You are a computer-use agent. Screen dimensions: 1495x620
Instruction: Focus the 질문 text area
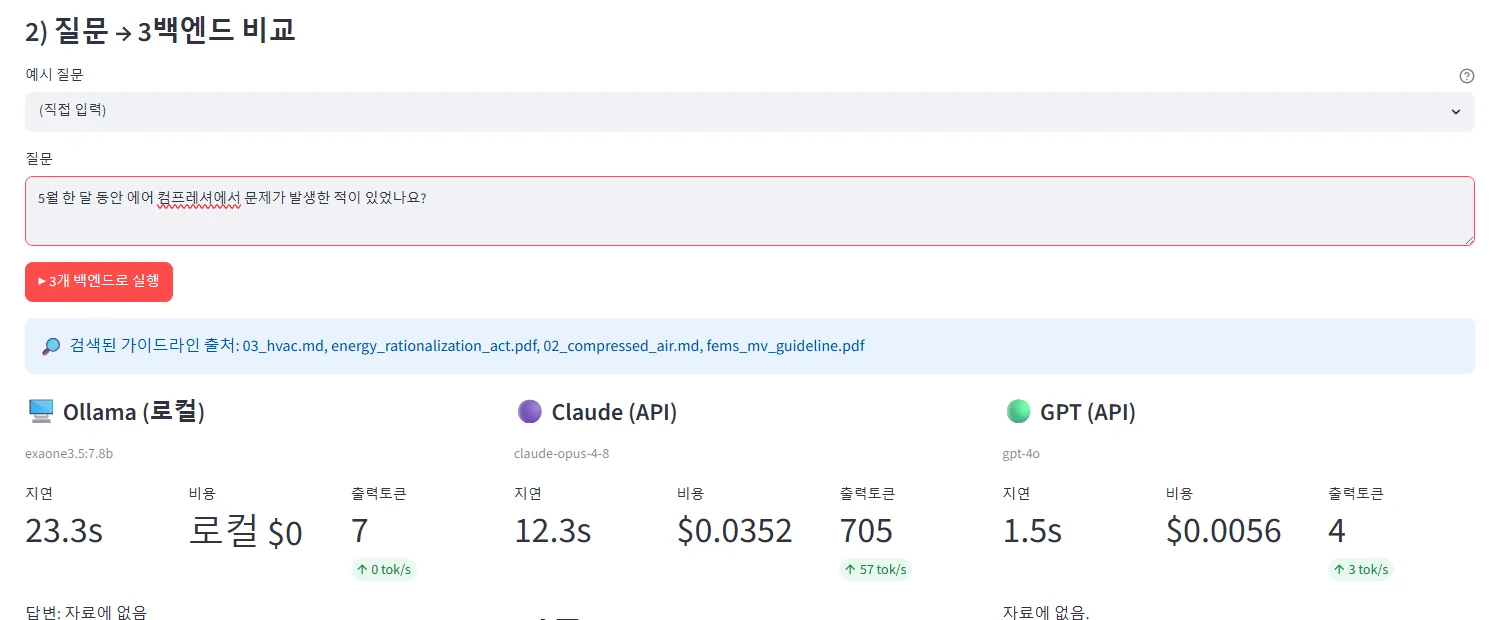tap(749, 210)
